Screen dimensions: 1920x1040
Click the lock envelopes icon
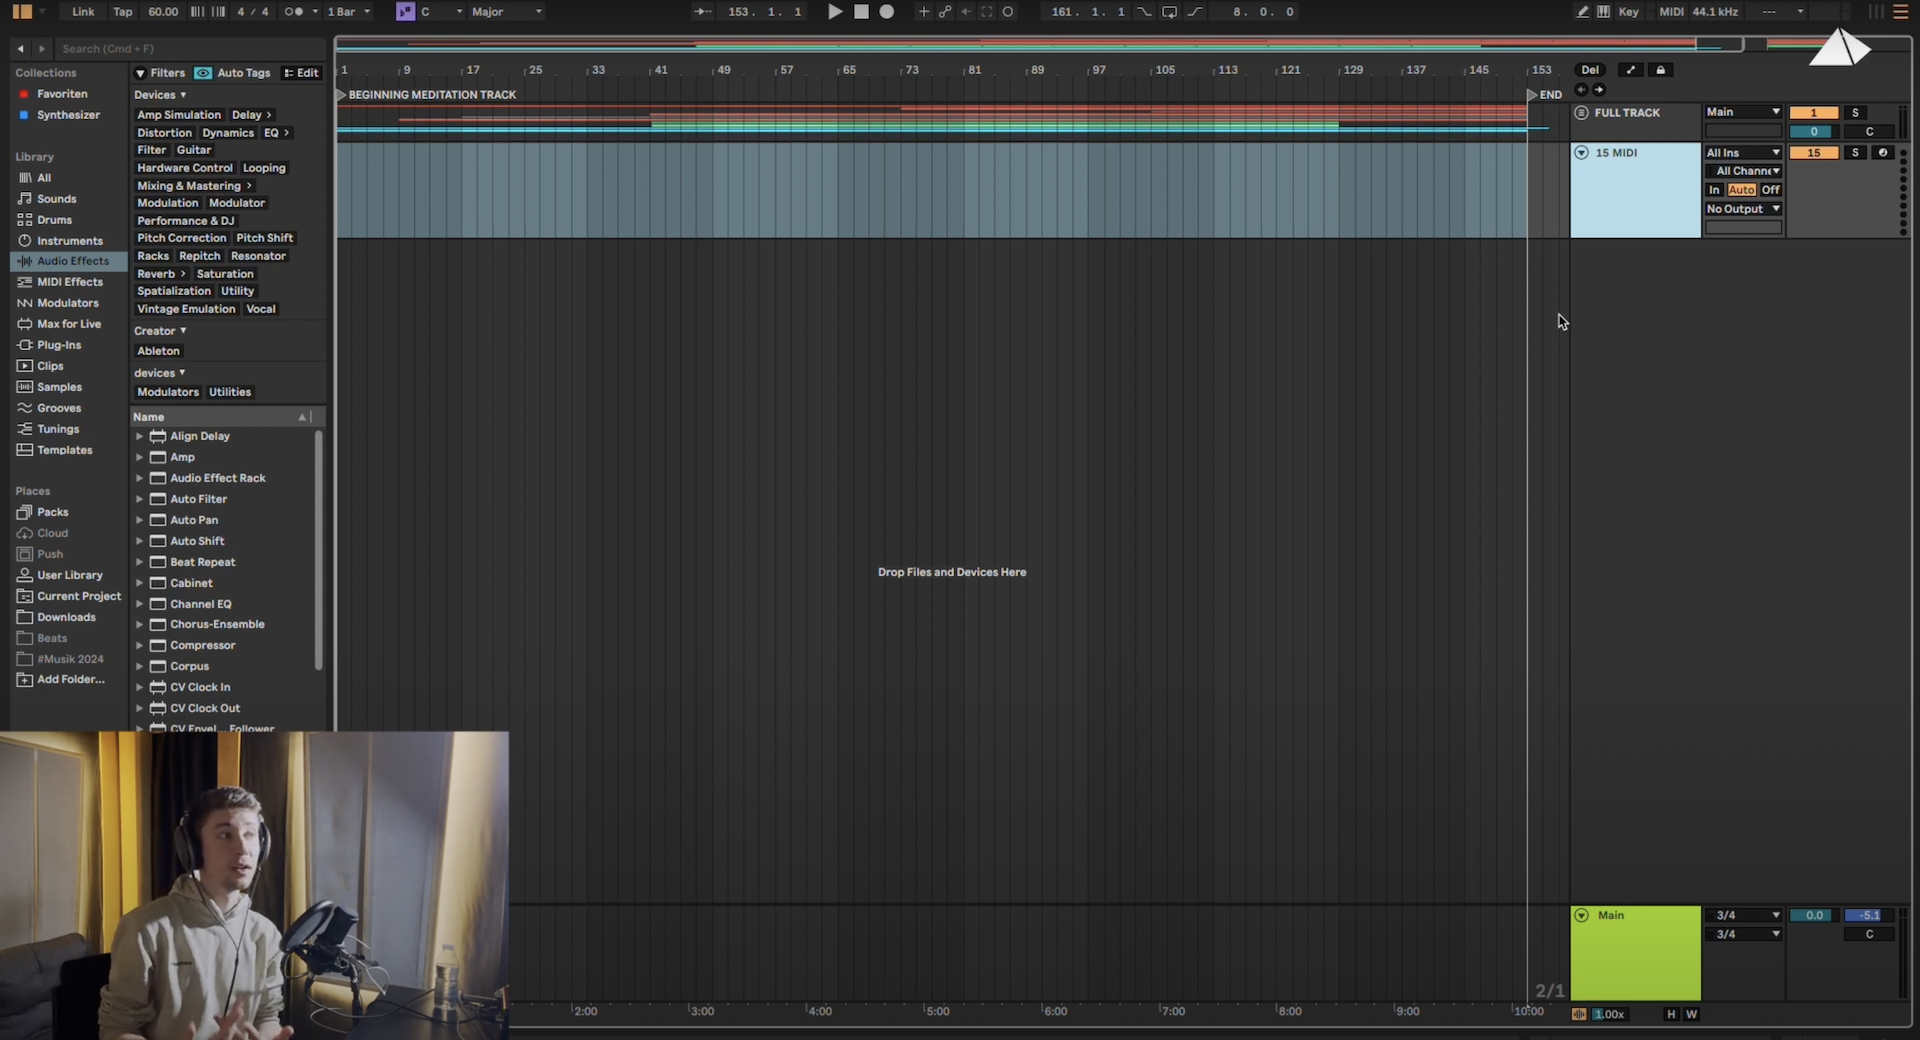1660,70
